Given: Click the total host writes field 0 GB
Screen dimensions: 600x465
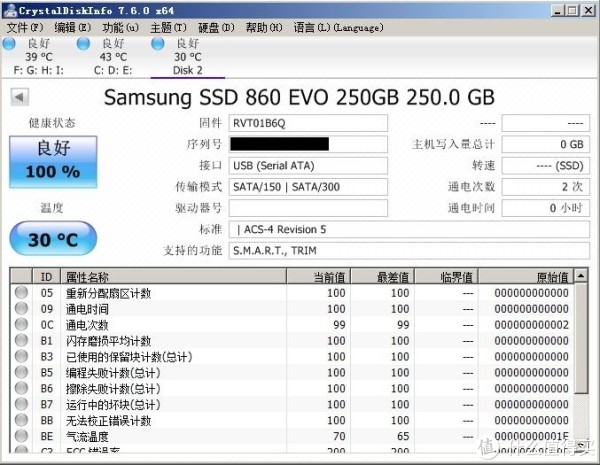Looking at the screenshot, I should click(x=546, y=144).
